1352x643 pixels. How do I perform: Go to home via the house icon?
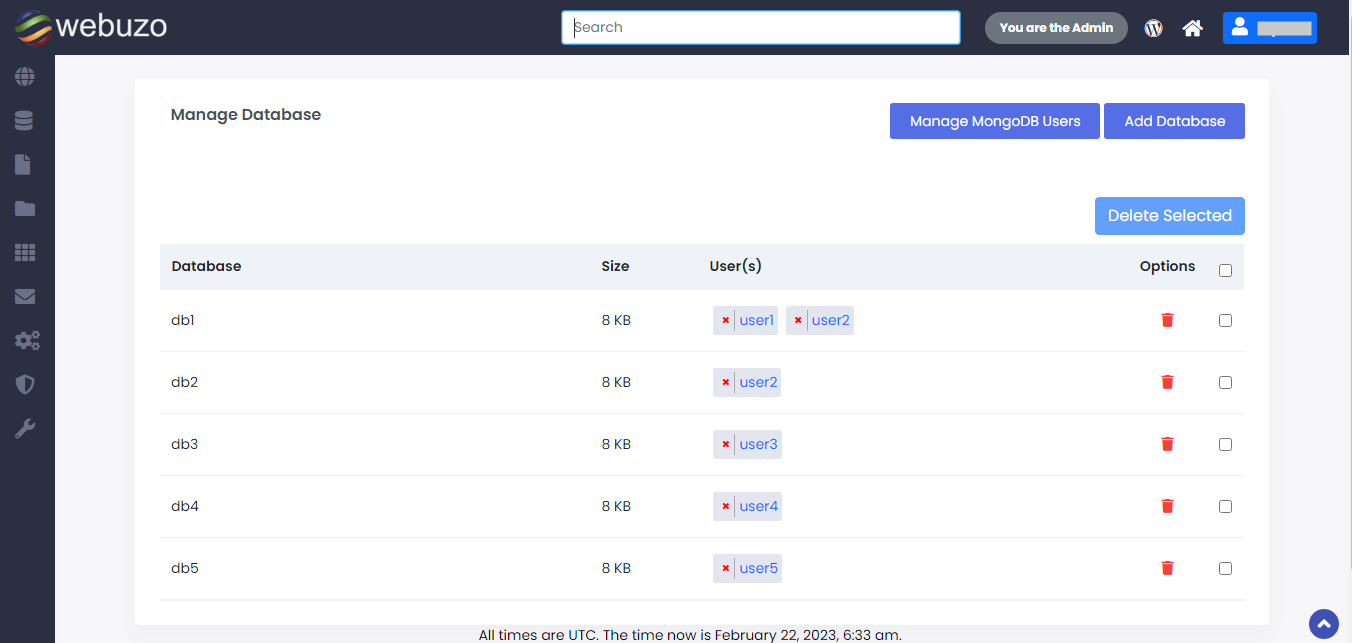1192,28
